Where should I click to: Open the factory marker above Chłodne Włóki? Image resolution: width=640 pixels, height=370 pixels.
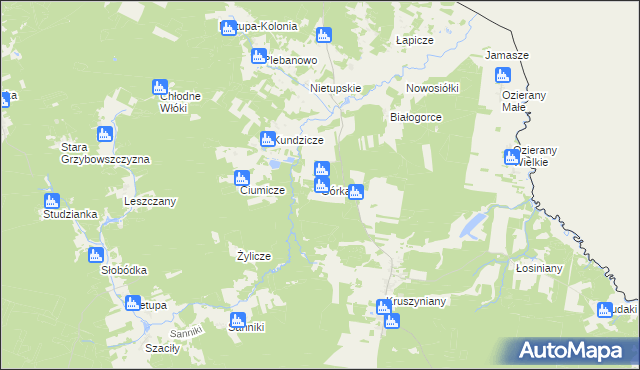pyautogui.click(x=160, y=87)
